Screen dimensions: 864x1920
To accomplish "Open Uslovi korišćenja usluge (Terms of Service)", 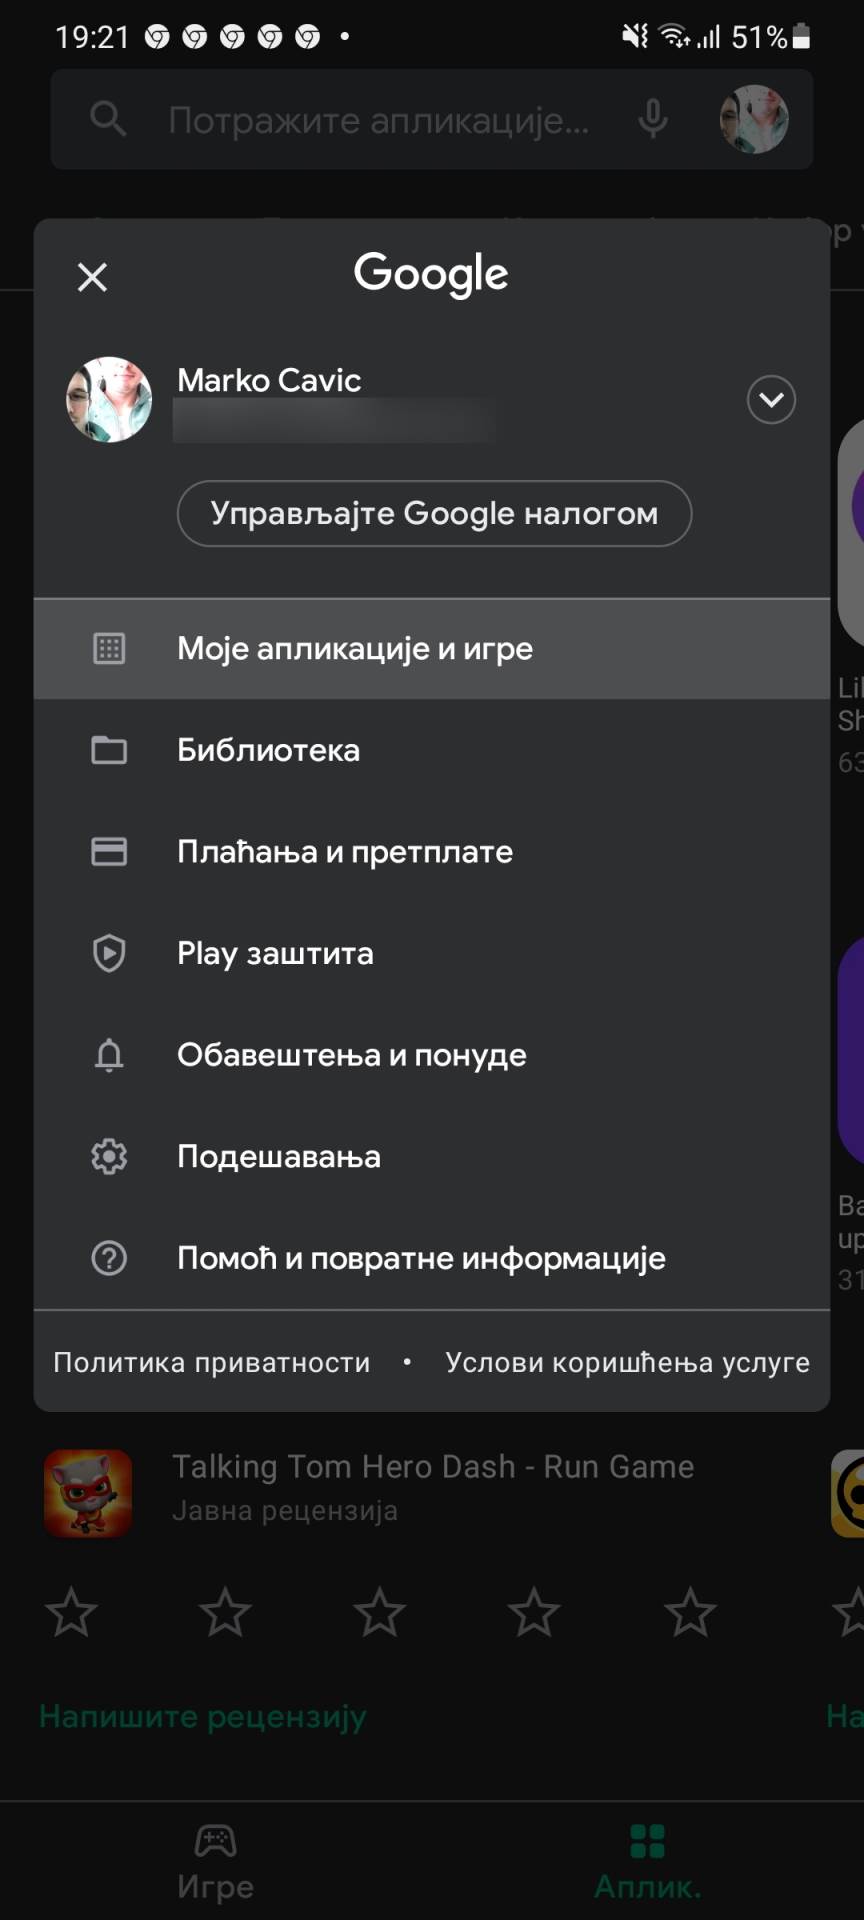I will coord(628,1361).
